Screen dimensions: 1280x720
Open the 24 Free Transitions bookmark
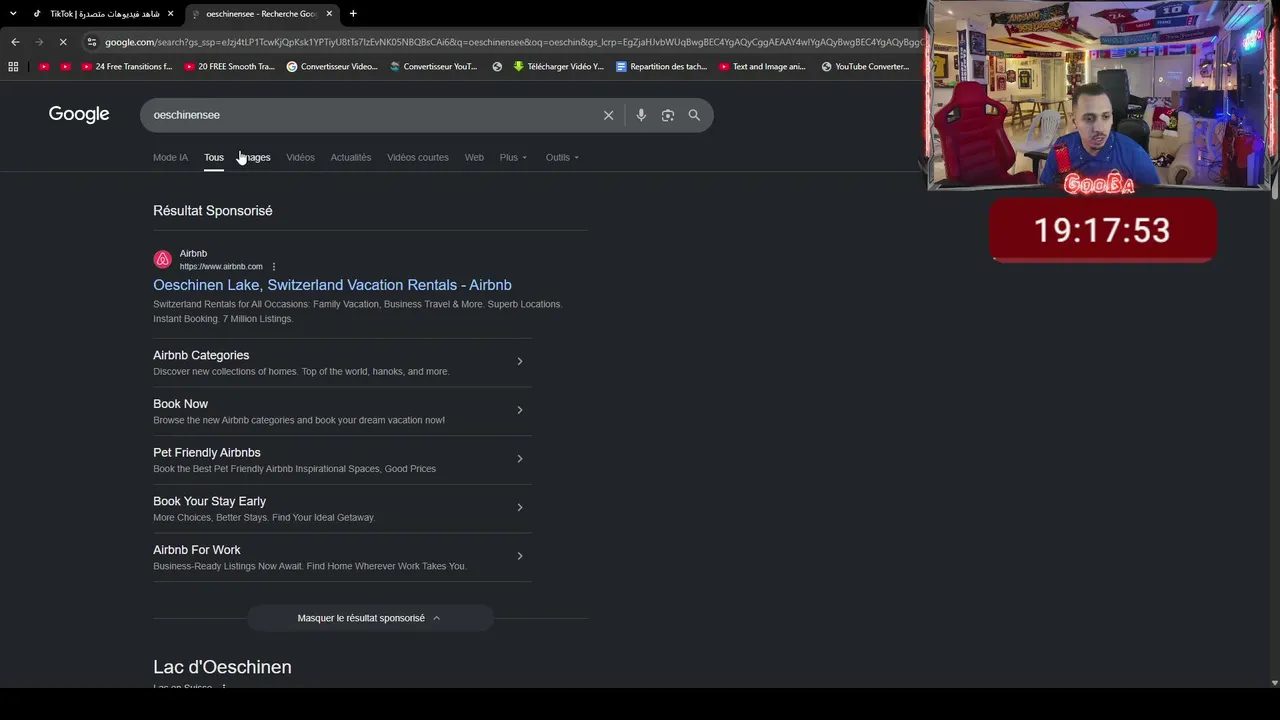127,67
